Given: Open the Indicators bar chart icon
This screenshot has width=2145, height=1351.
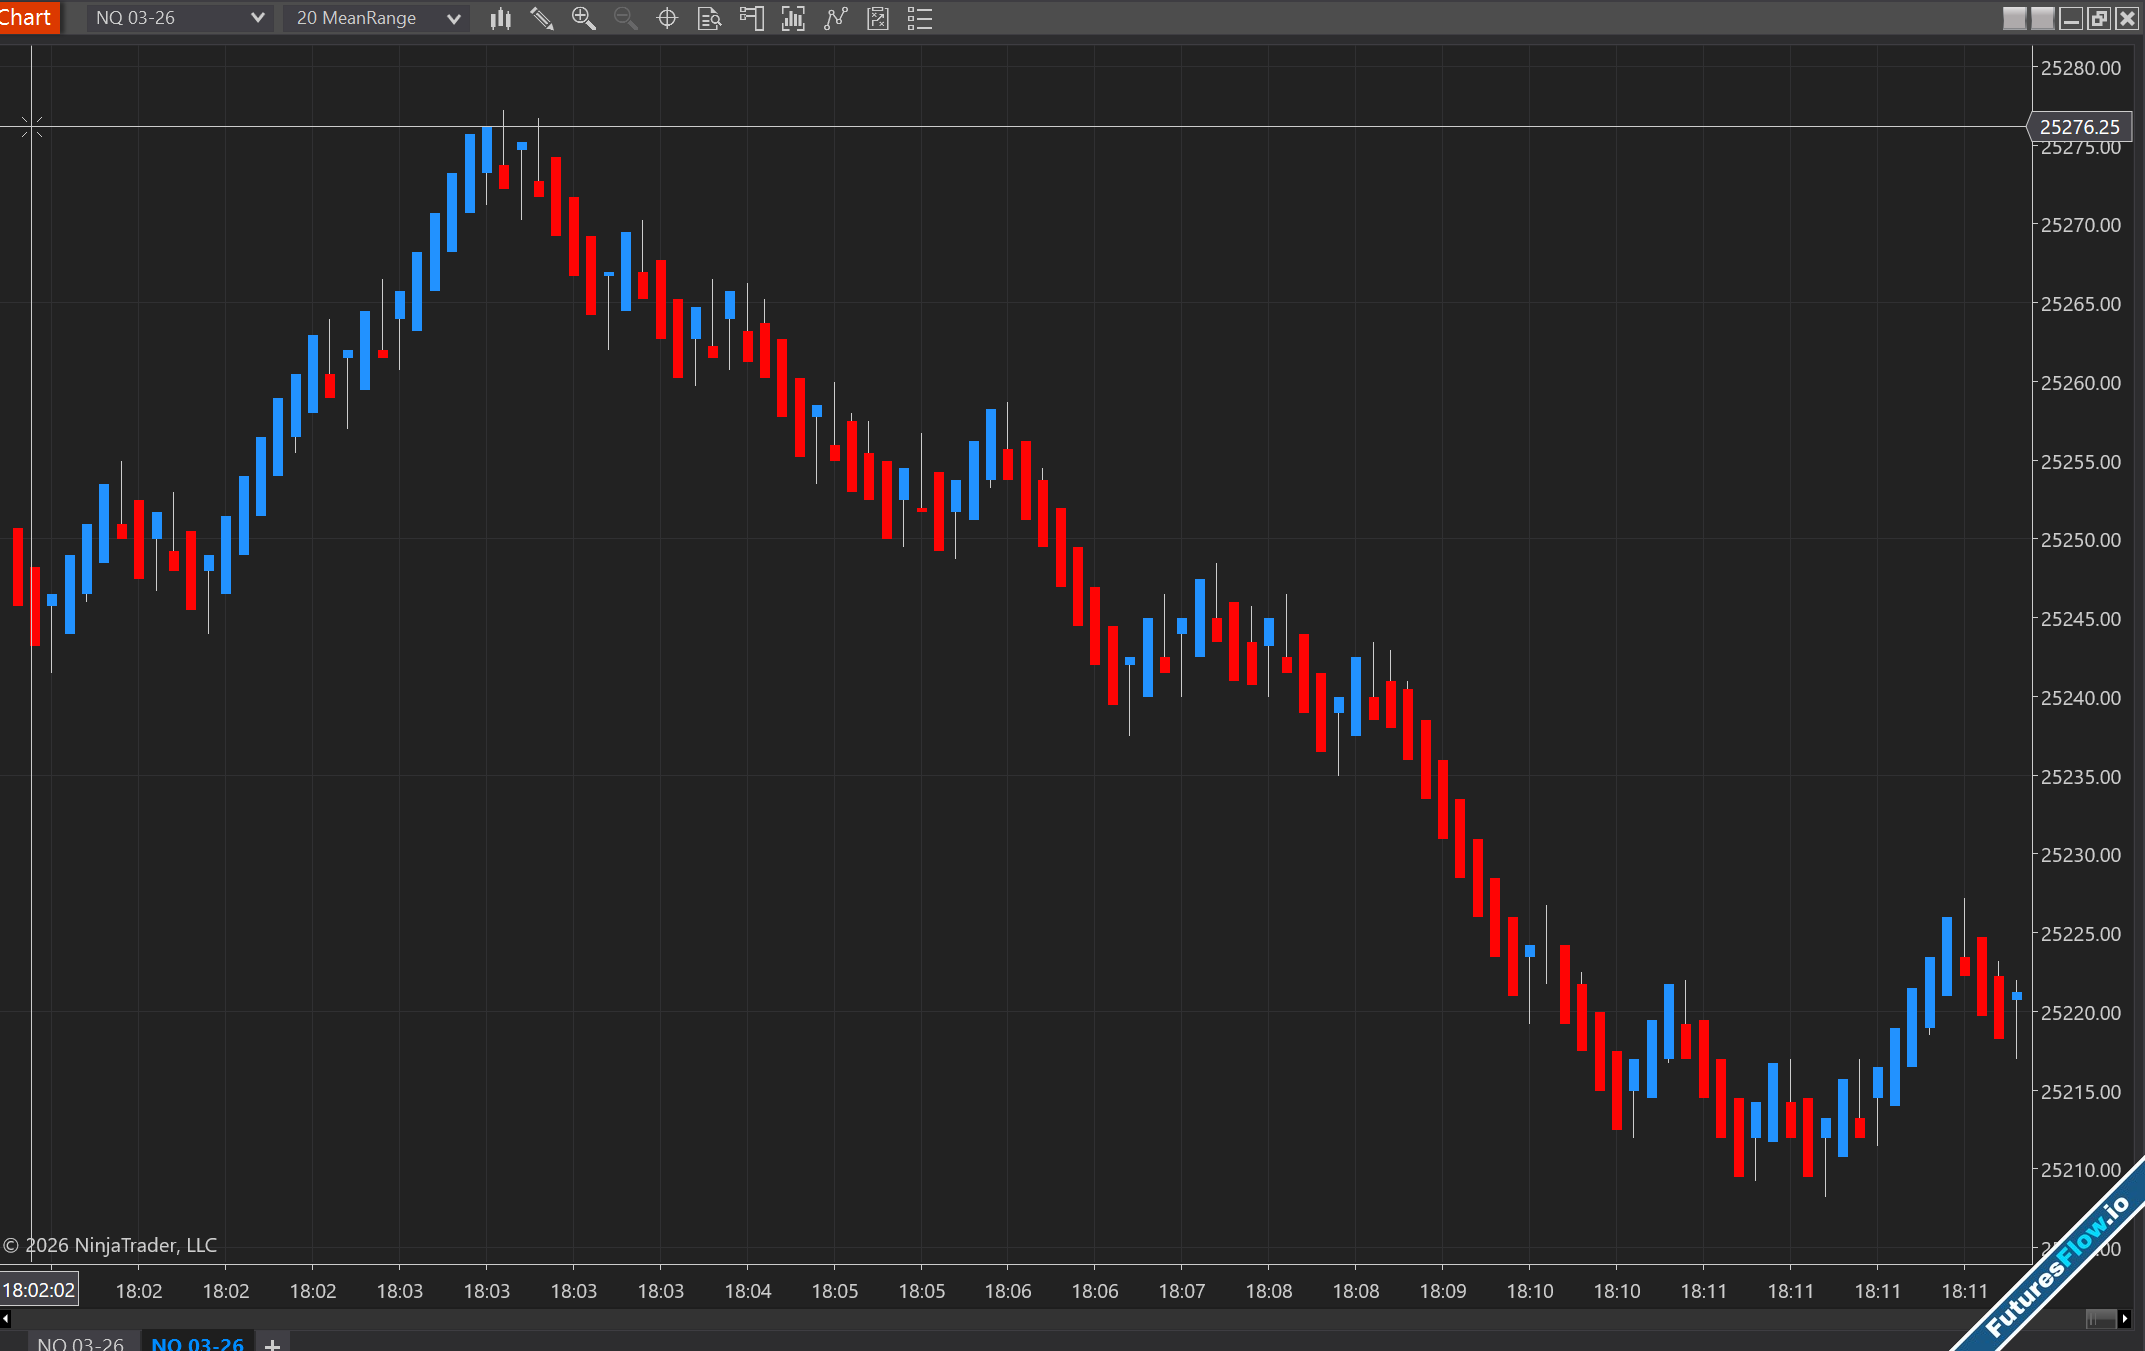Looking at the screenshot, I should point(793,18).
